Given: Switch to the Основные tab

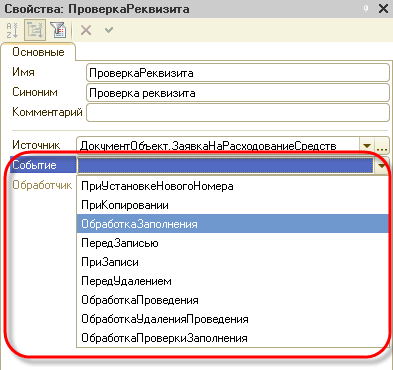Looking at the screenshot, I should (x=38, y=52).
